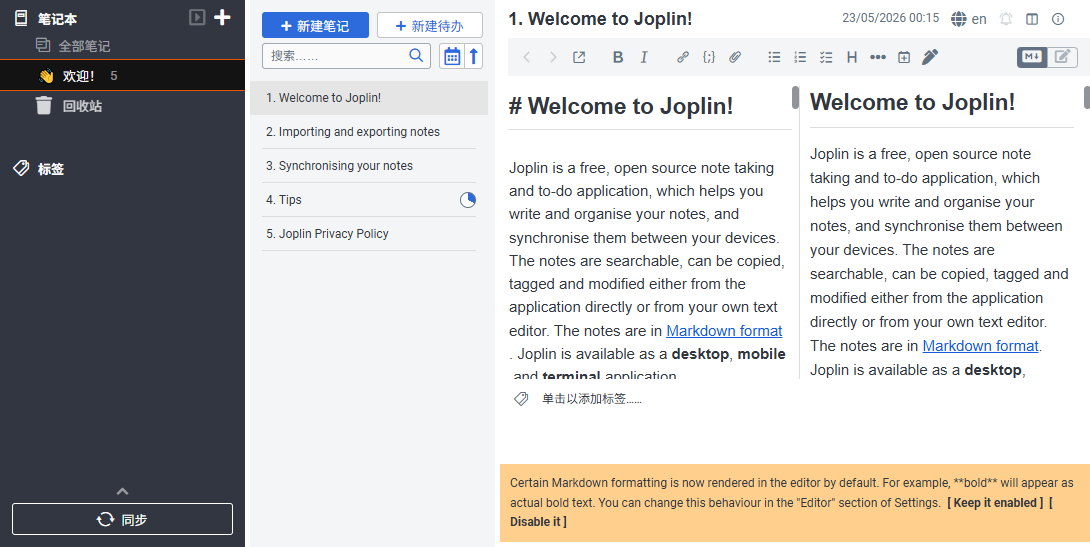Open the trash (回收站) folder
The width and height of the screenshot is (1090, 547).
82,106
